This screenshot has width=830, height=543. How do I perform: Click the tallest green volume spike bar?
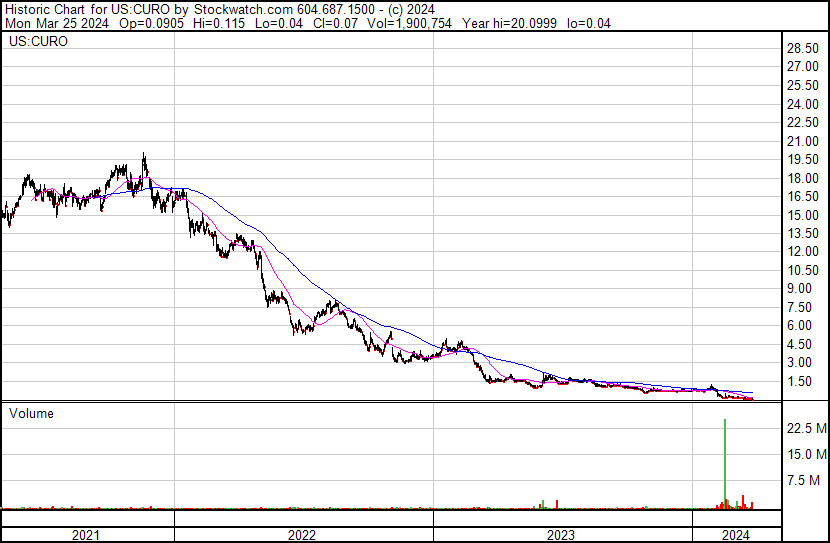click(x=724, y=460)
